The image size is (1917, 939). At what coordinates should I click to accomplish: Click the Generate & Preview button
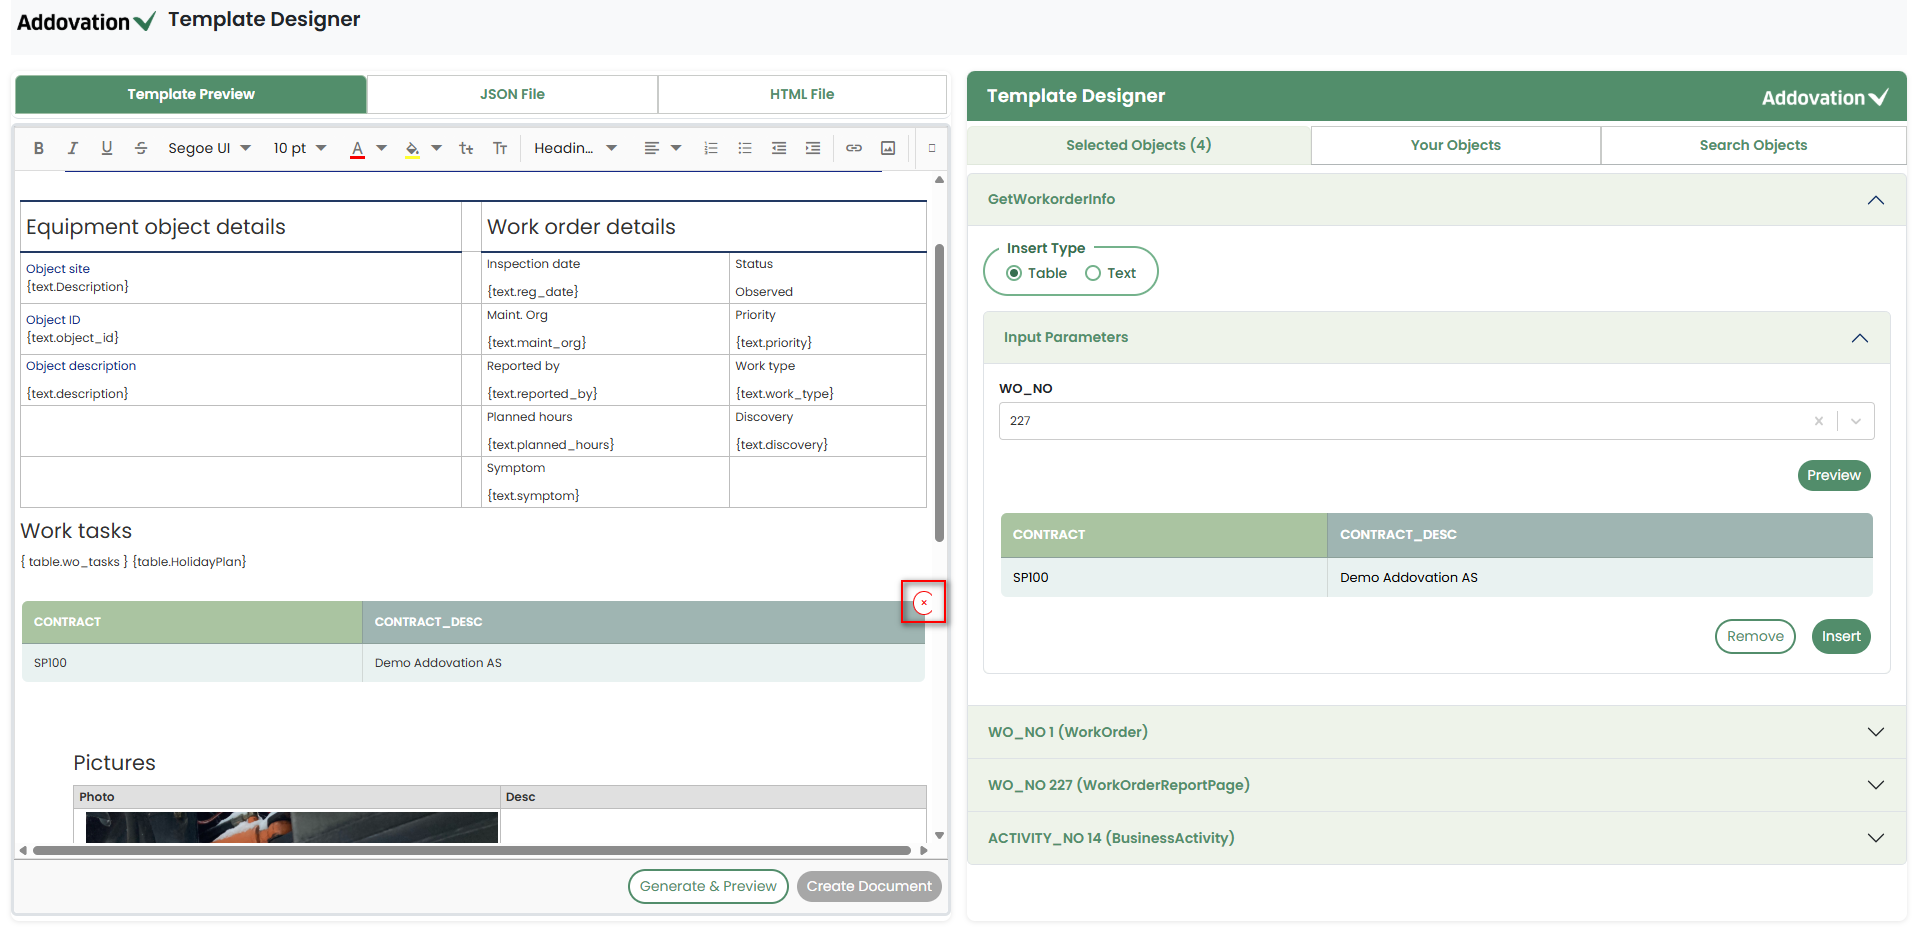(x=708, y=886)
